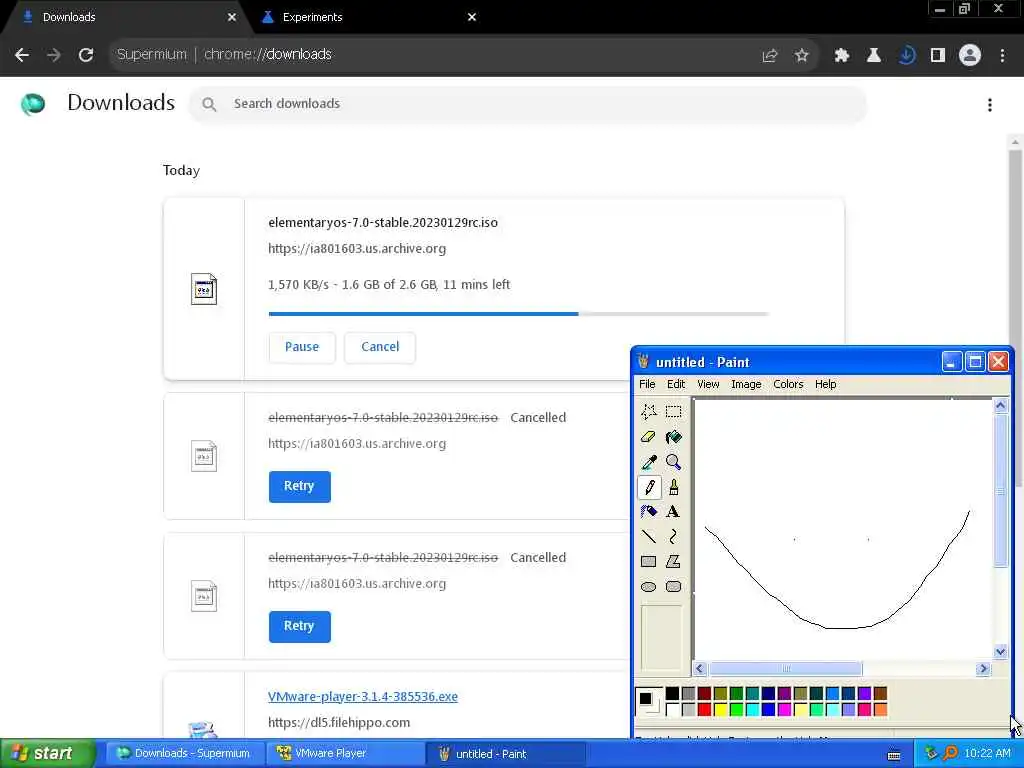Image resolution: width=1024 pixels, height=768 pixels.
Task: Pick the yellow color swatch in Paint palette
Action: point(720,709)
